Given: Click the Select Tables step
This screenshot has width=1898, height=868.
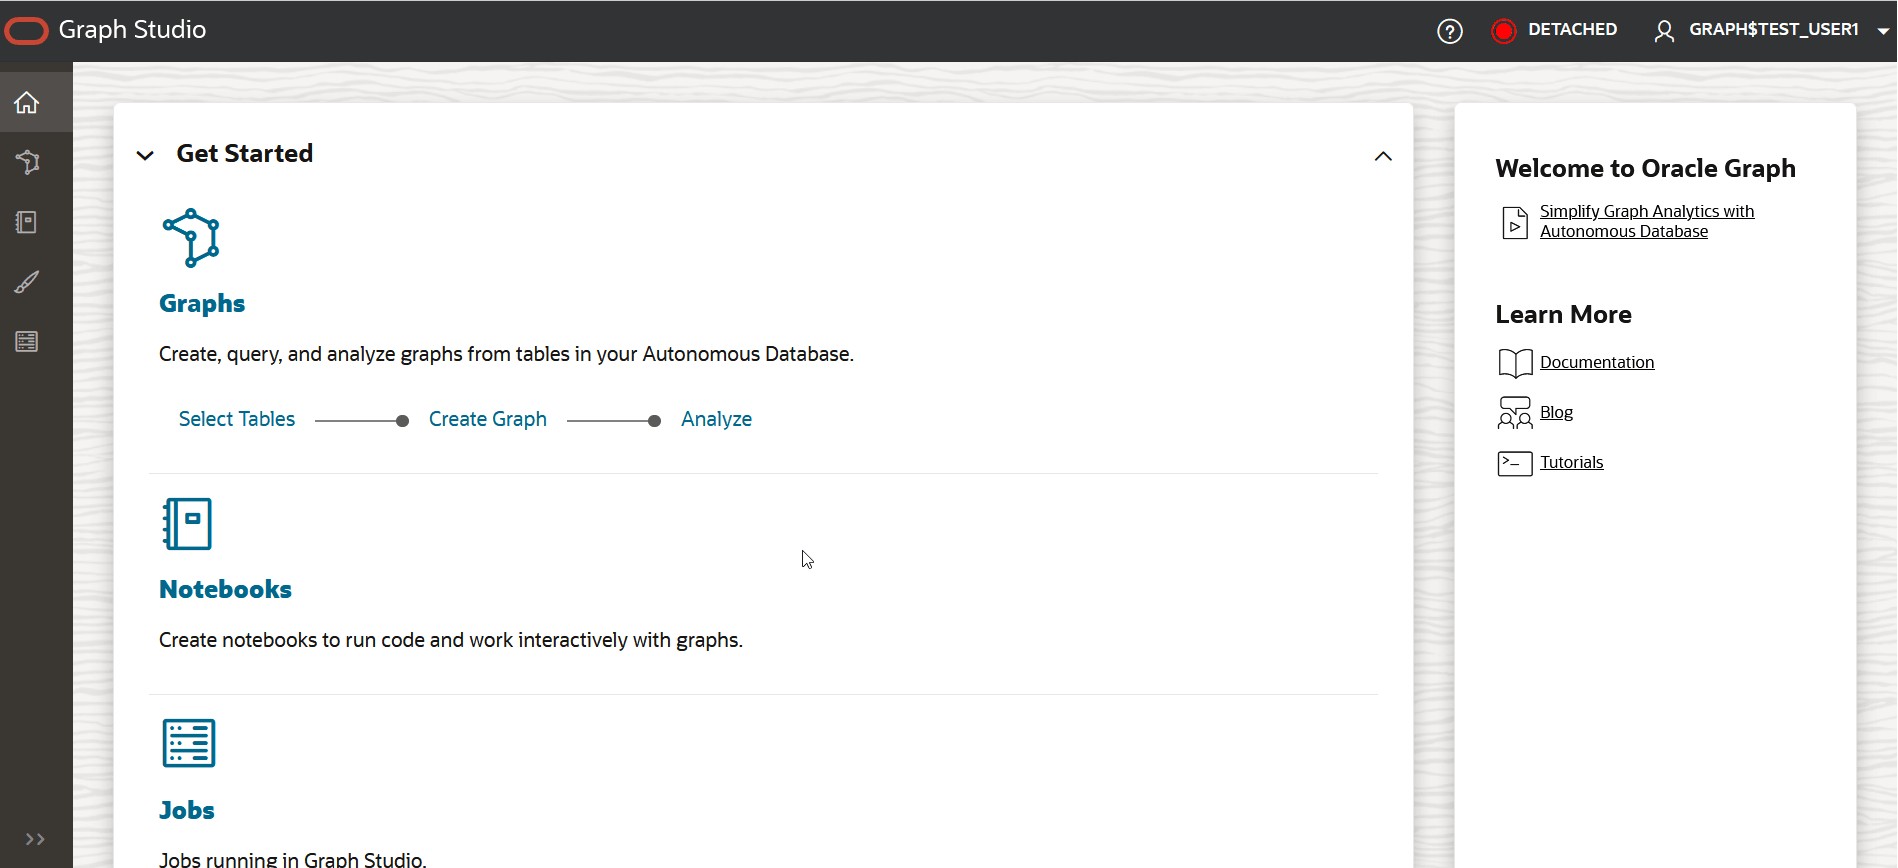Looking at the screenshot, I should pyautogui.click(x=237, y=419).
